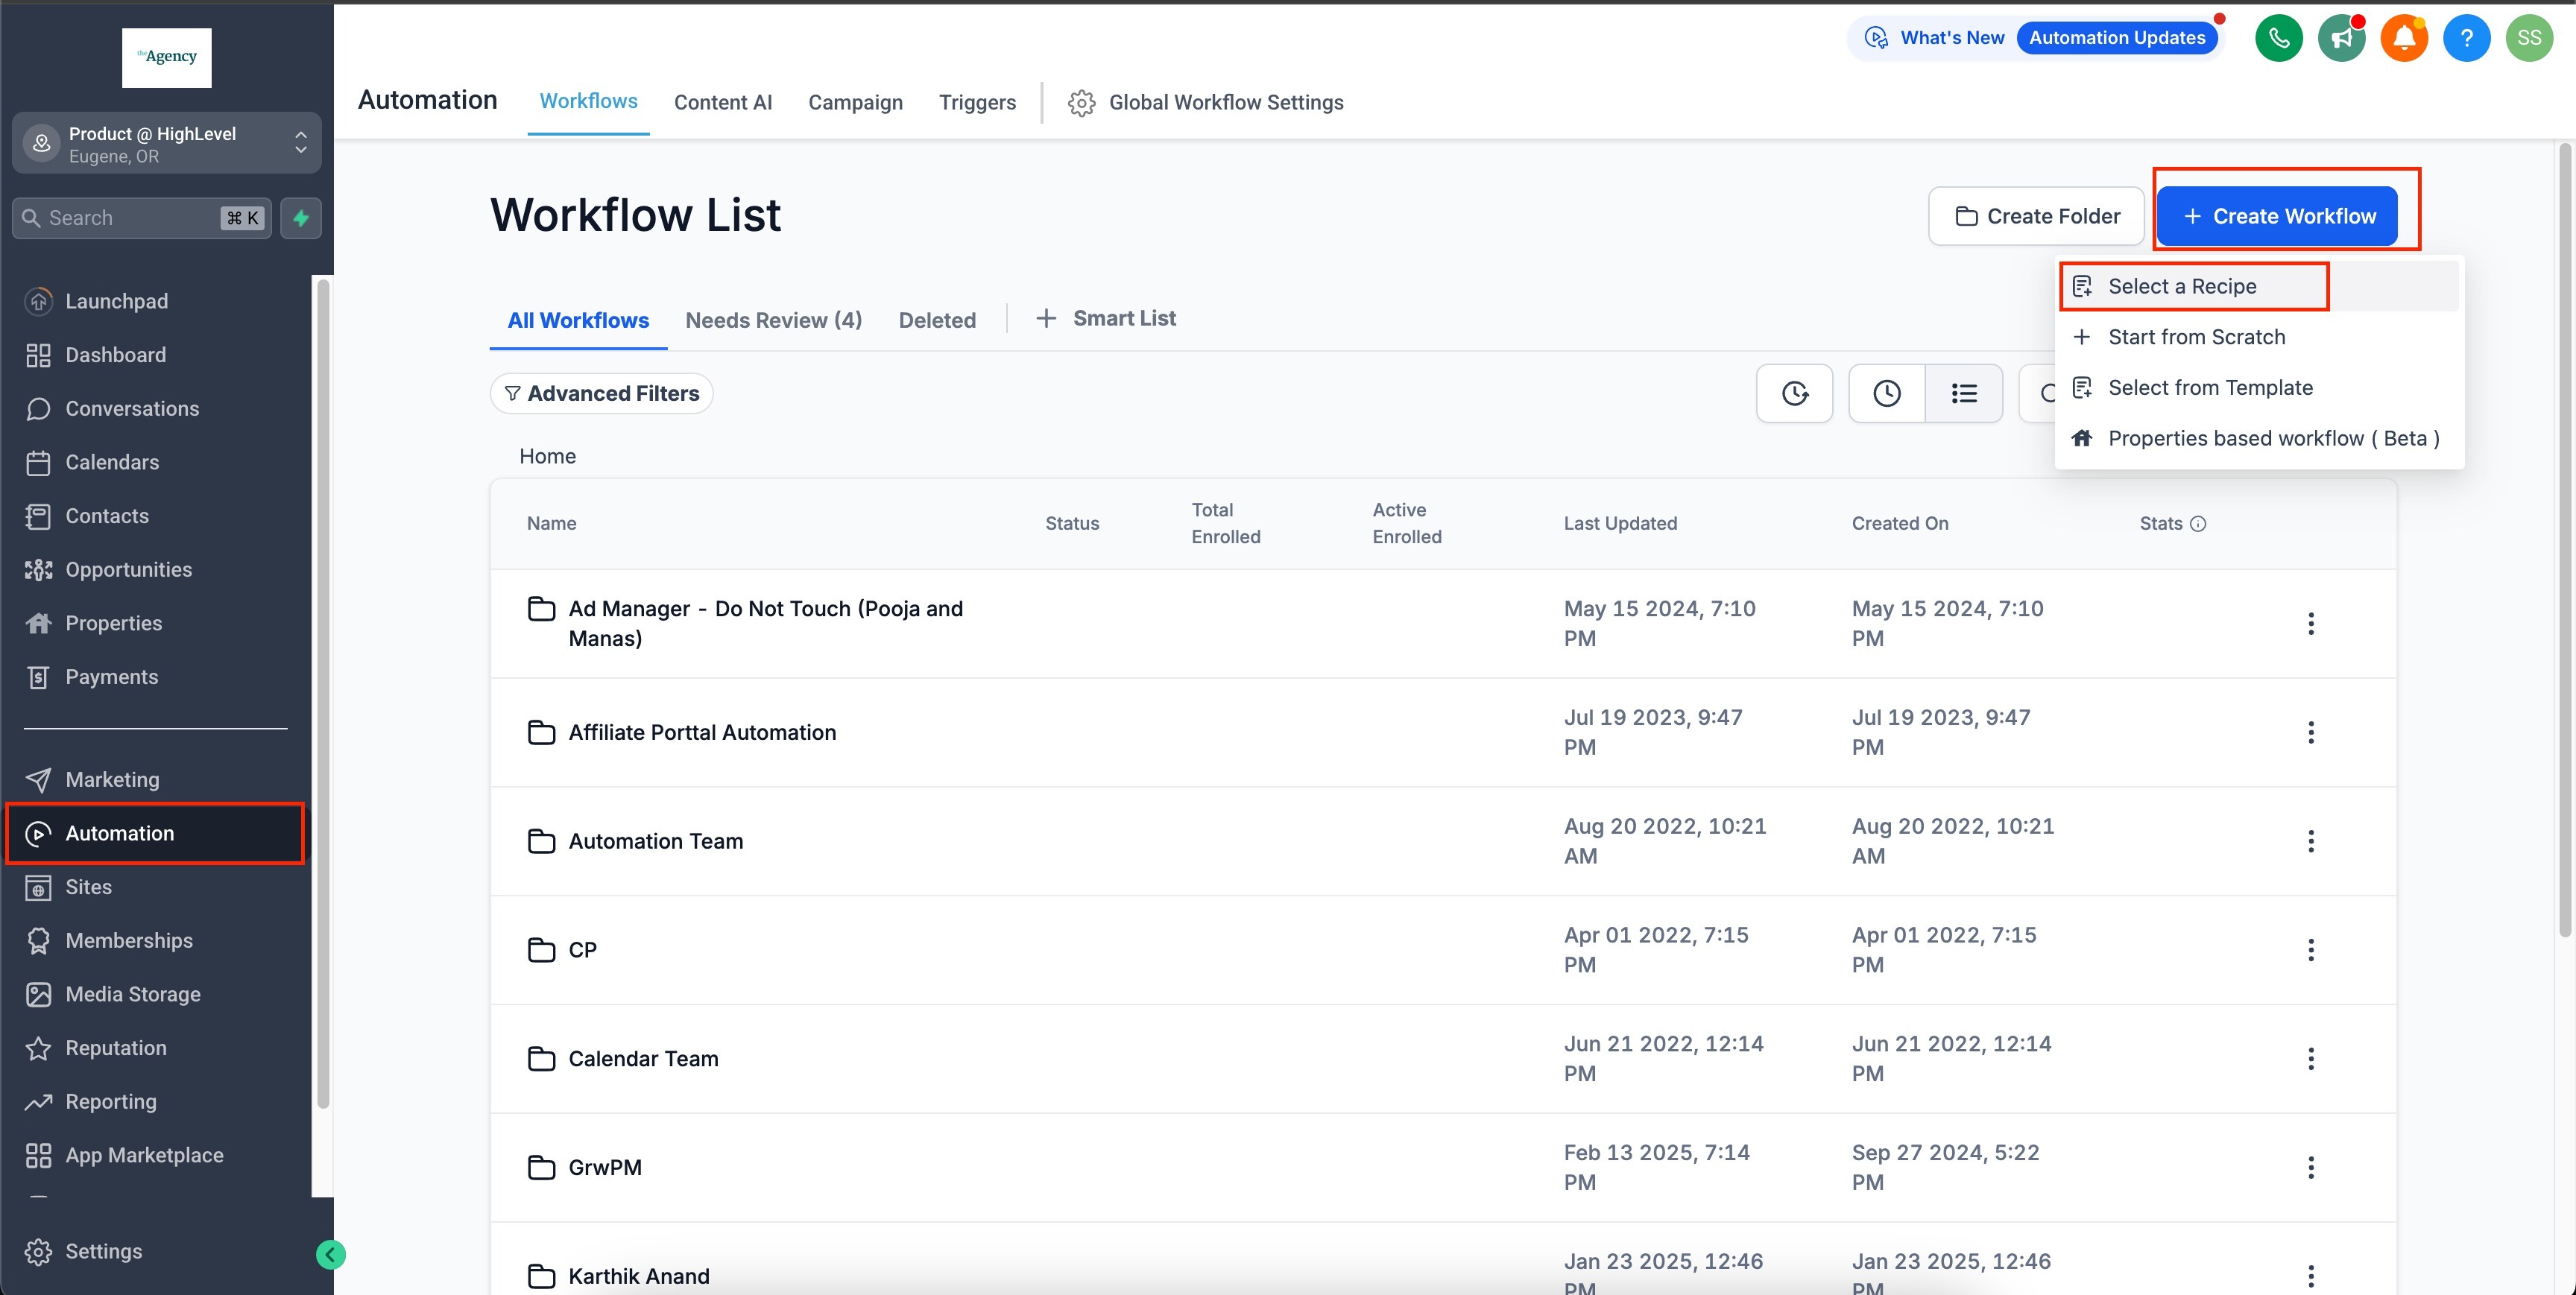Screen dimensions: 2576x1295
Task: Click the blue help question mark icon
Action: [x=2466, y=39]
